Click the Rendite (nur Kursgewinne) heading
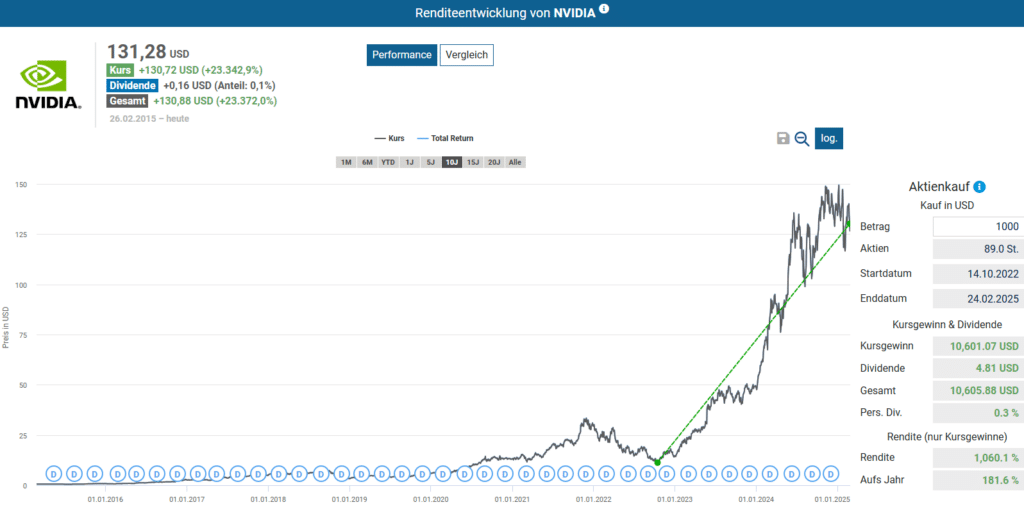The width and height of the screenshot is (1024, 507). (946, 436)
